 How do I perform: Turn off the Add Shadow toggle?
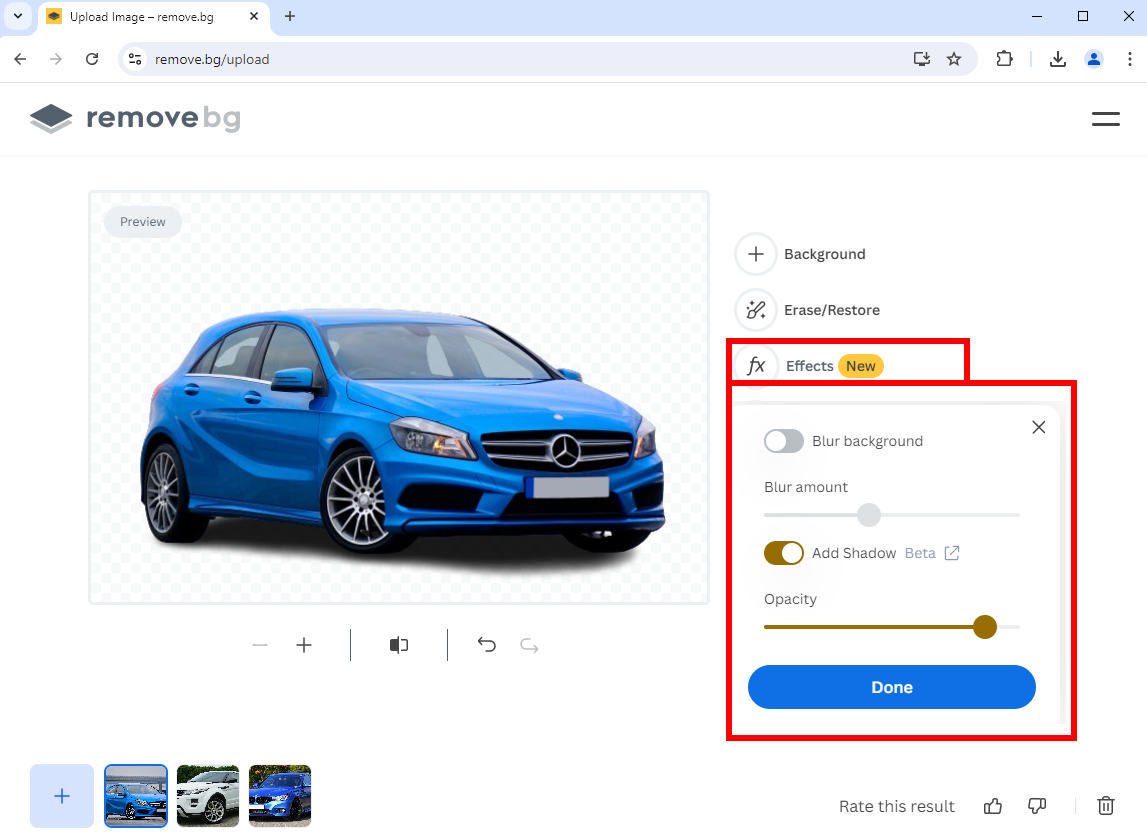(784, 553)
